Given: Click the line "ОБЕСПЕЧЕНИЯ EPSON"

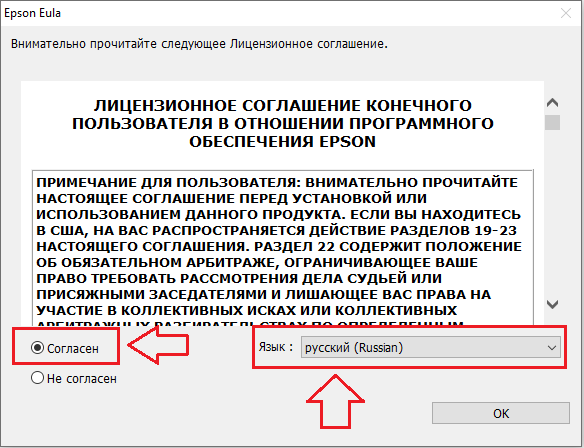Looking at the screenshot, I should [283, 142].
